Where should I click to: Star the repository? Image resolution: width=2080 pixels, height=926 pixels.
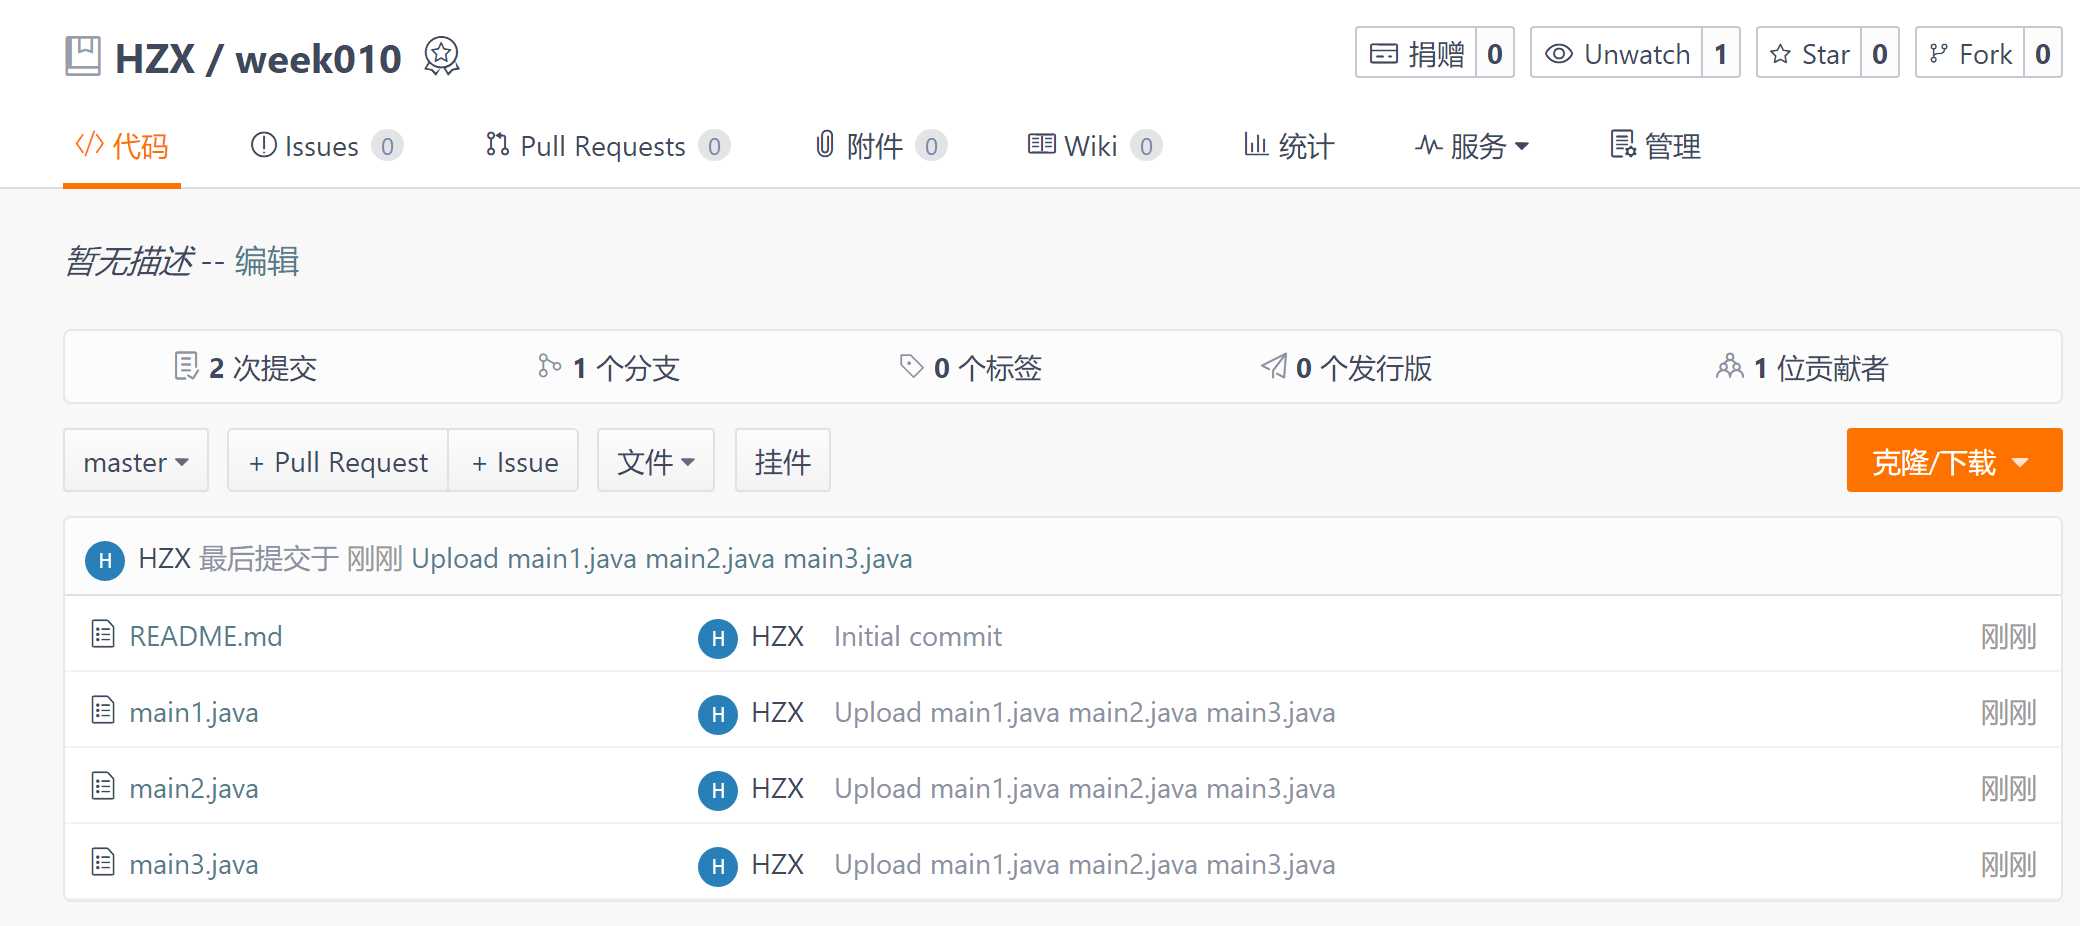tap(1809, 53)
